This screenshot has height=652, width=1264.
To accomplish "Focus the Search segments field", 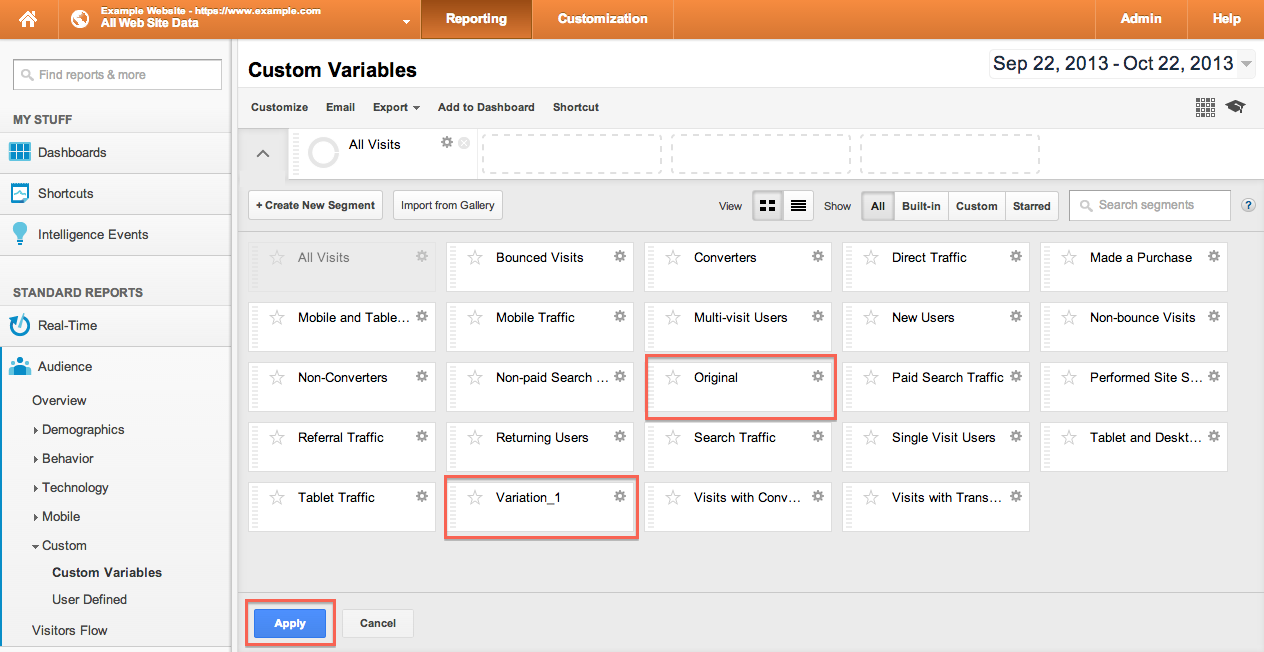I will (x=1150, y=205).
